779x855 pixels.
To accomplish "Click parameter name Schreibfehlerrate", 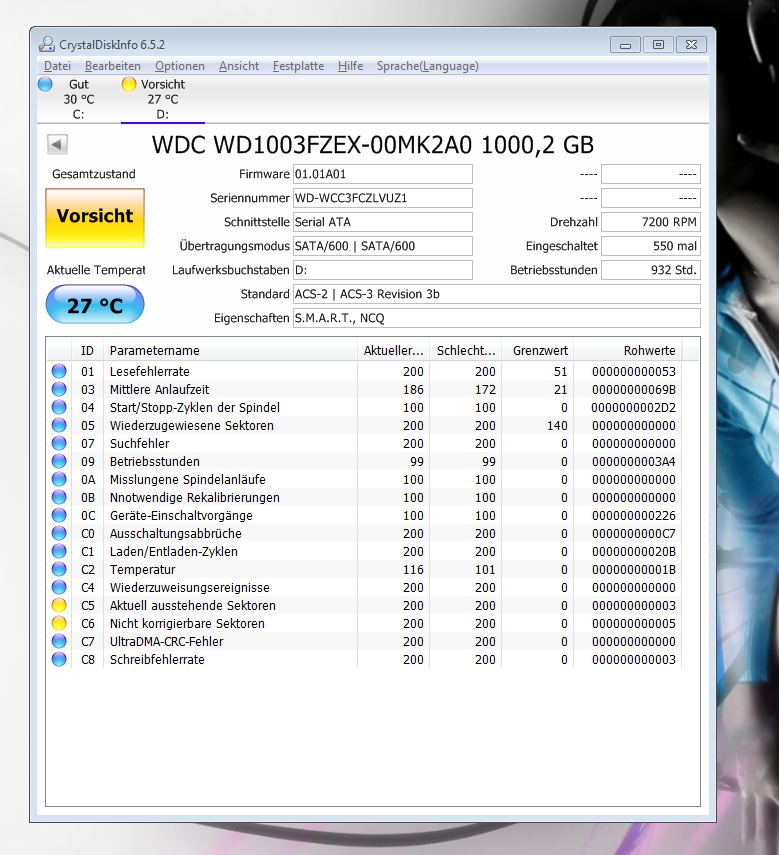I will tap(157, 659).
